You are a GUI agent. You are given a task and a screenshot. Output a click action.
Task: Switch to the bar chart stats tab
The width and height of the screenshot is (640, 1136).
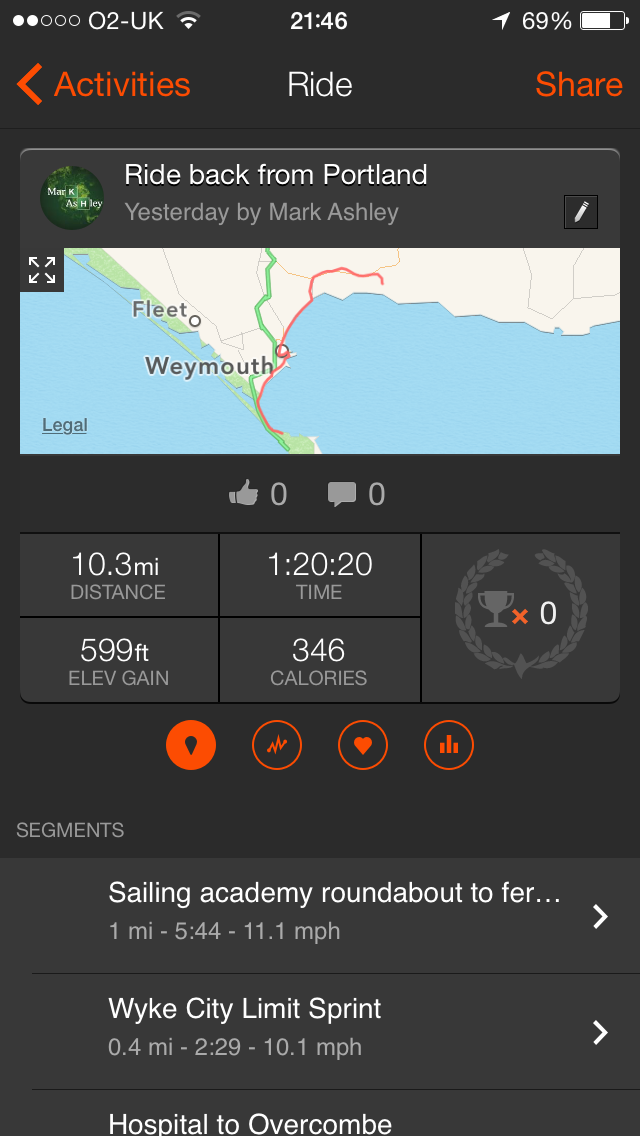point(449,745)
